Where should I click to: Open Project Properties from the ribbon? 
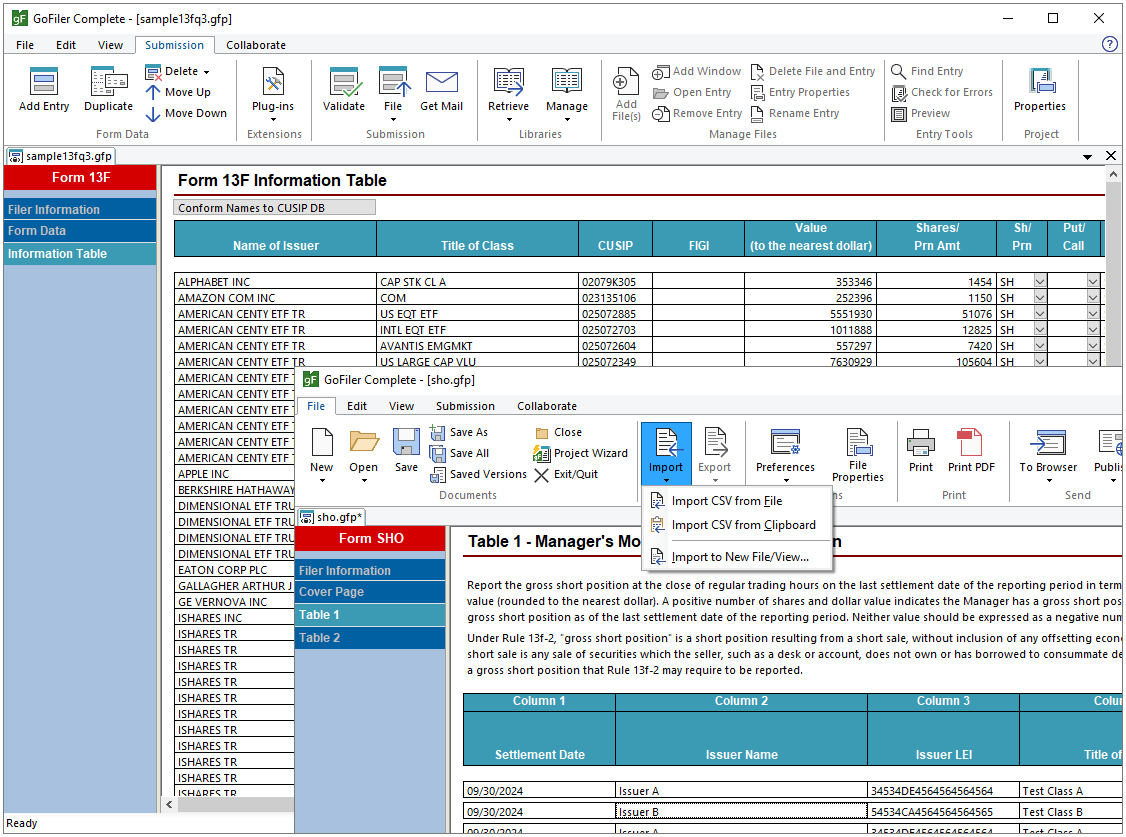coord(1039,89)
